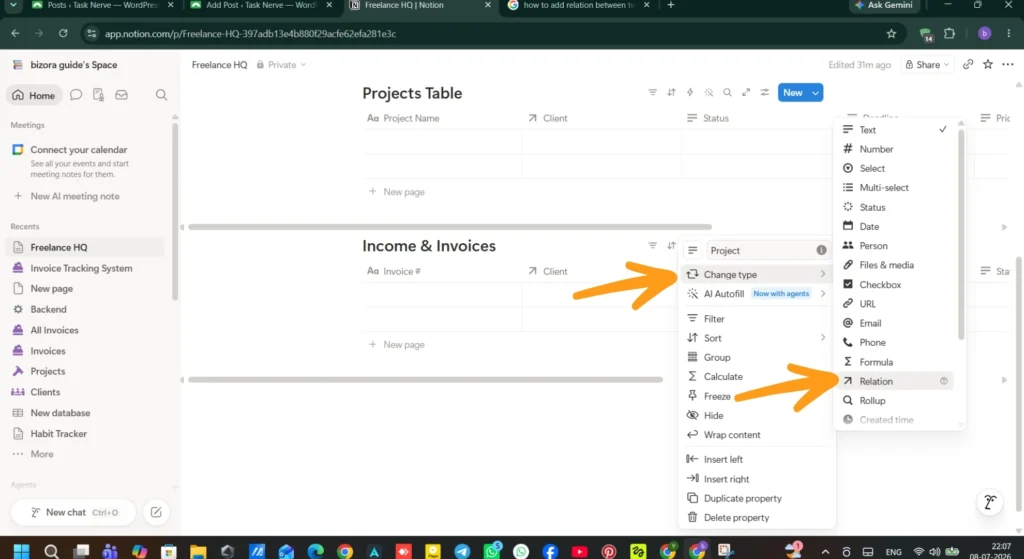Screen dimensions: 1024x559
Task: Open Projects Table in full page
Action: tap(746, 93)
